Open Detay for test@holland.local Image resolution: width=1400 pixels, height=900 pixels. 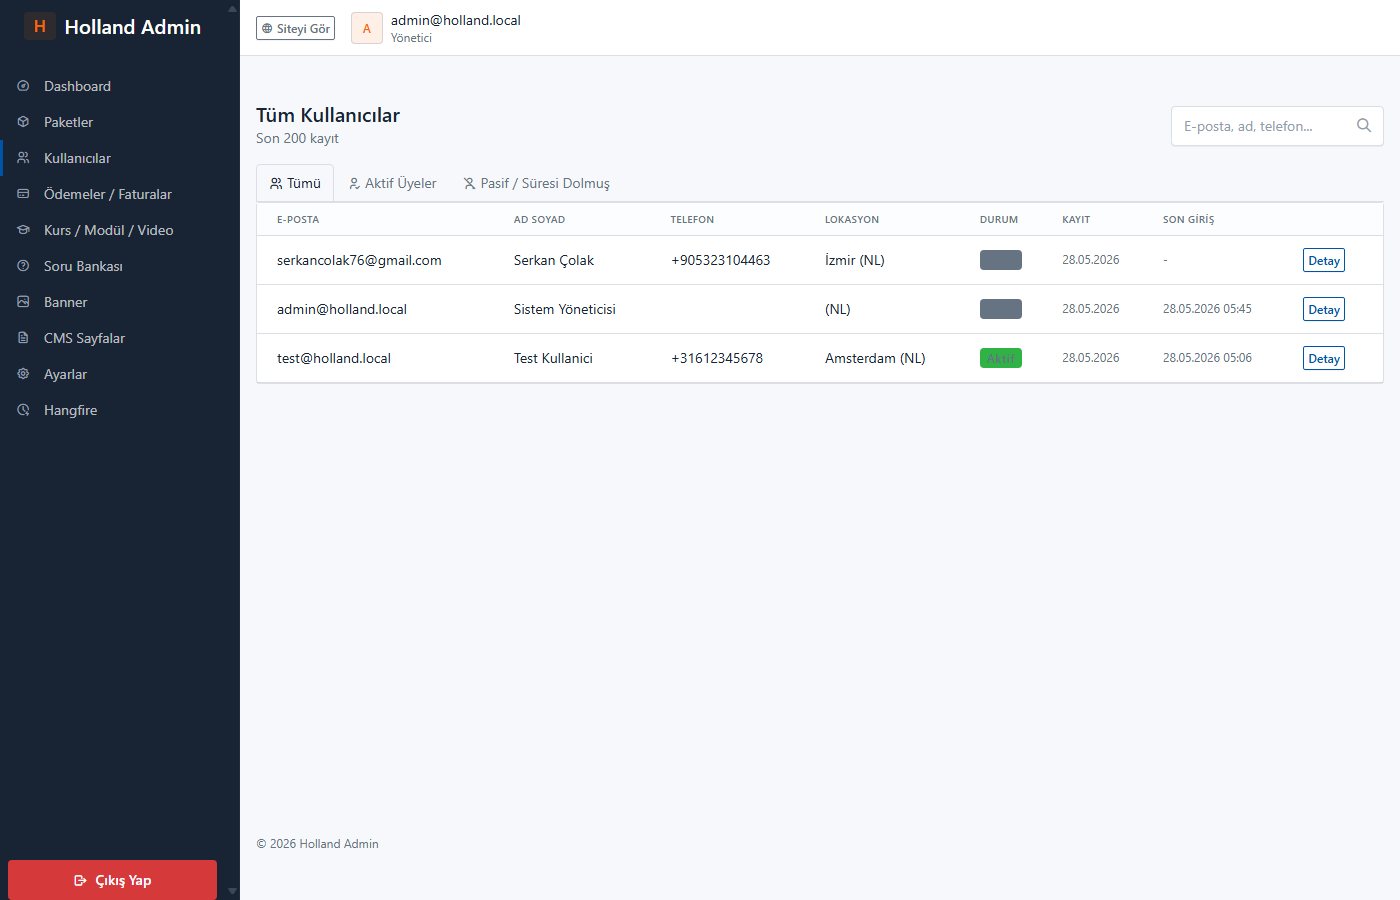click(x=1323, y=358)
